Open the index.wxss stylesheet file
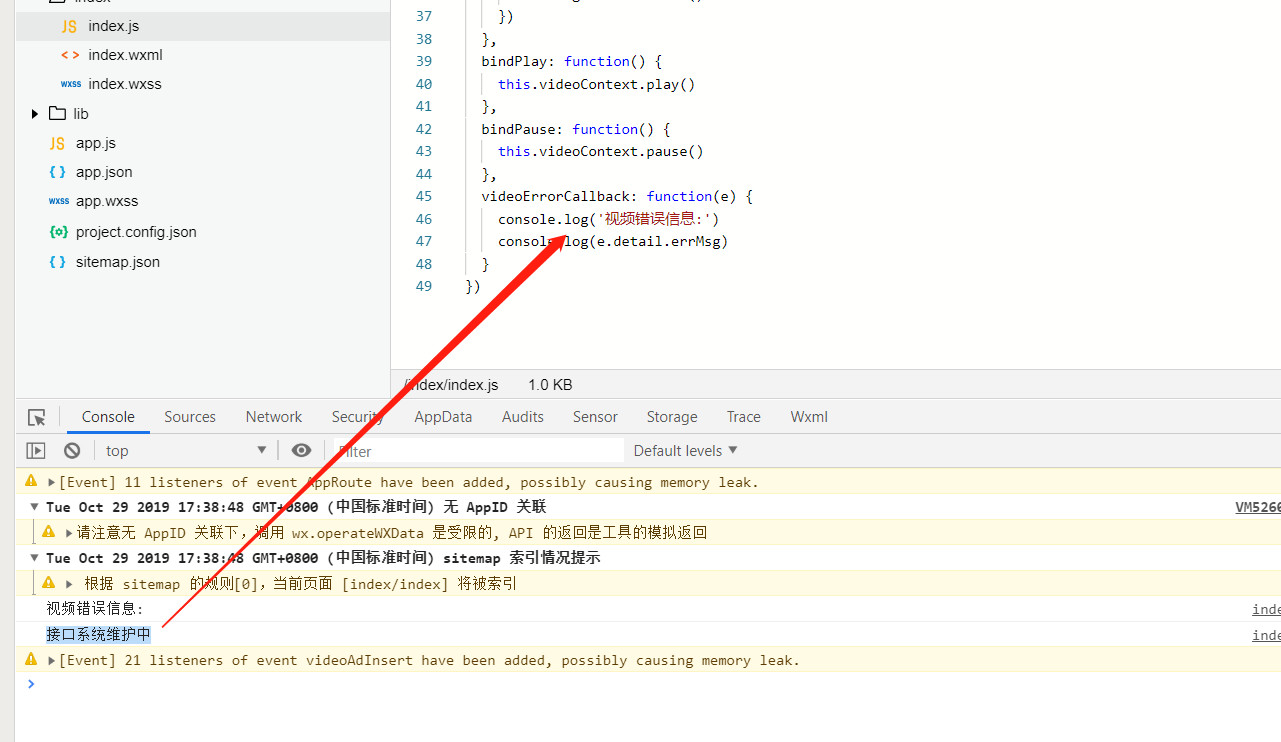Image resolution: width=1281 pixels, height=742 pixels. 124,84
